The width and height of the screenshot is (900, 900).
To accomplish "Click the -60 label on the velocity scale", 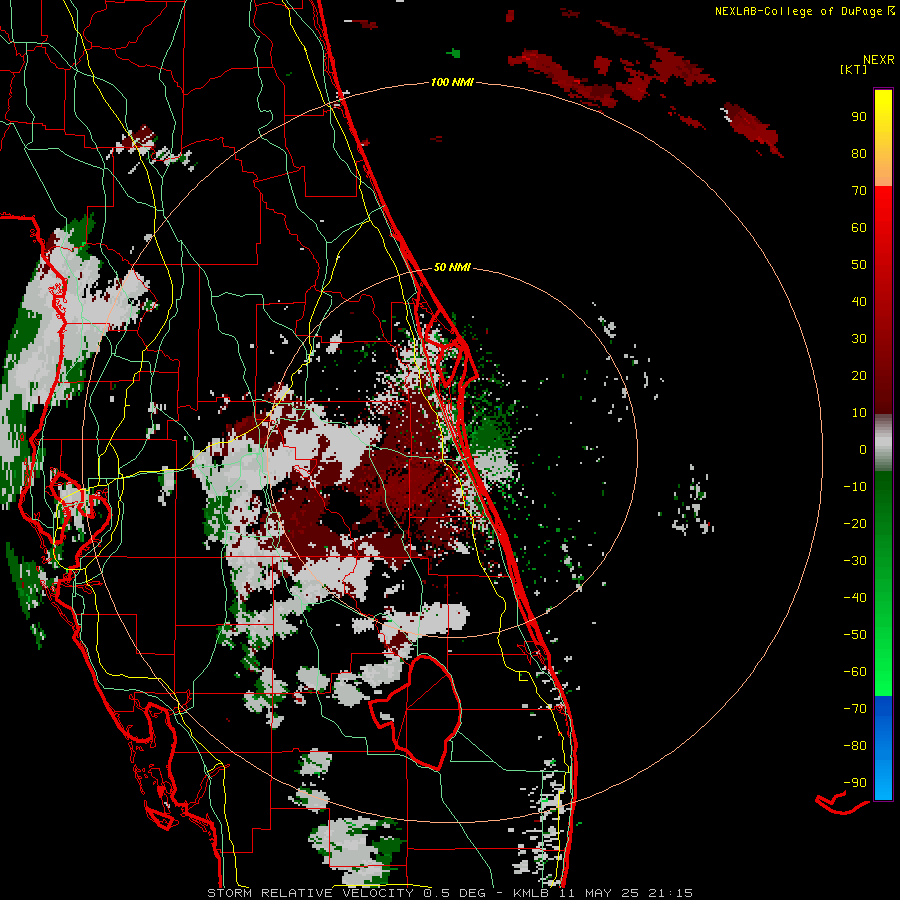I will pos(855,672).
